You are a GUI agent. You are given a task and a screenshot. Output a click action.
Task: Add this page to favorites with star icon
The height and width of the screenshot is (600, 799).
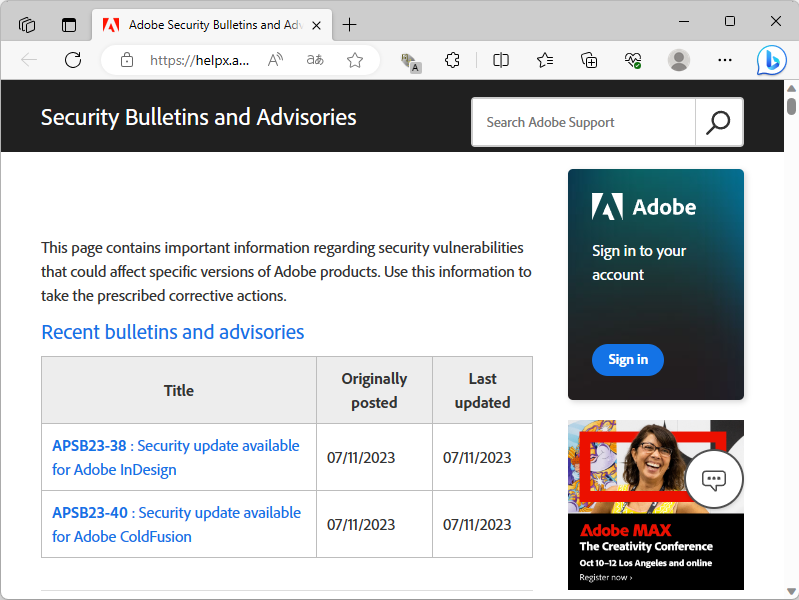355,60
